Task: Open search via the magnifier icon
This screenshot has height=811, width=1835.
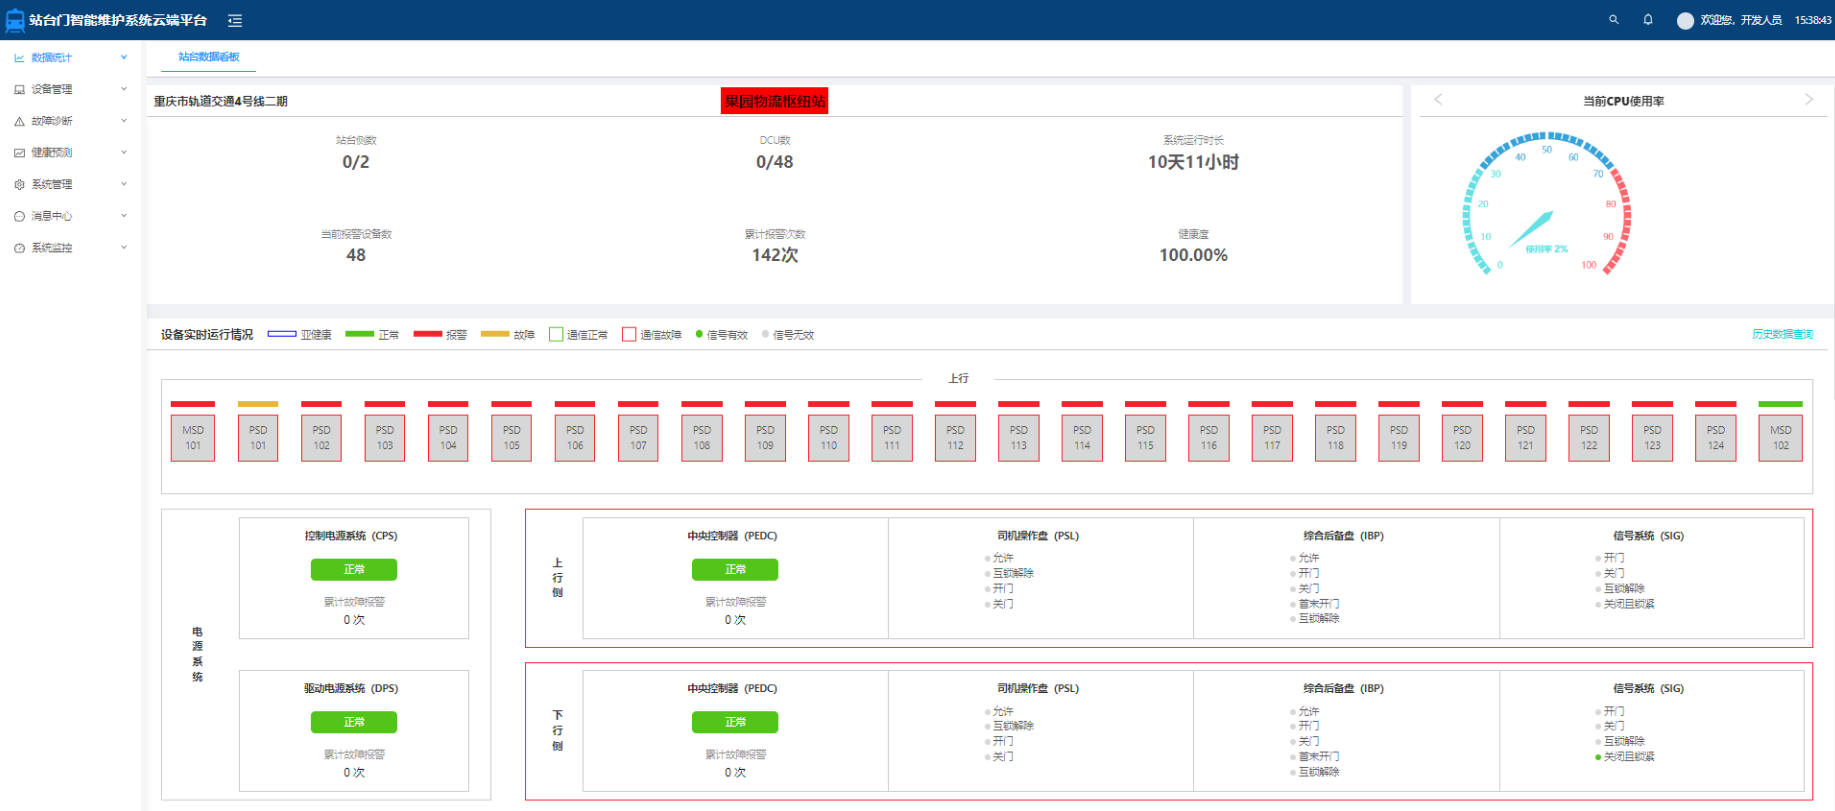Action: 1613,20
